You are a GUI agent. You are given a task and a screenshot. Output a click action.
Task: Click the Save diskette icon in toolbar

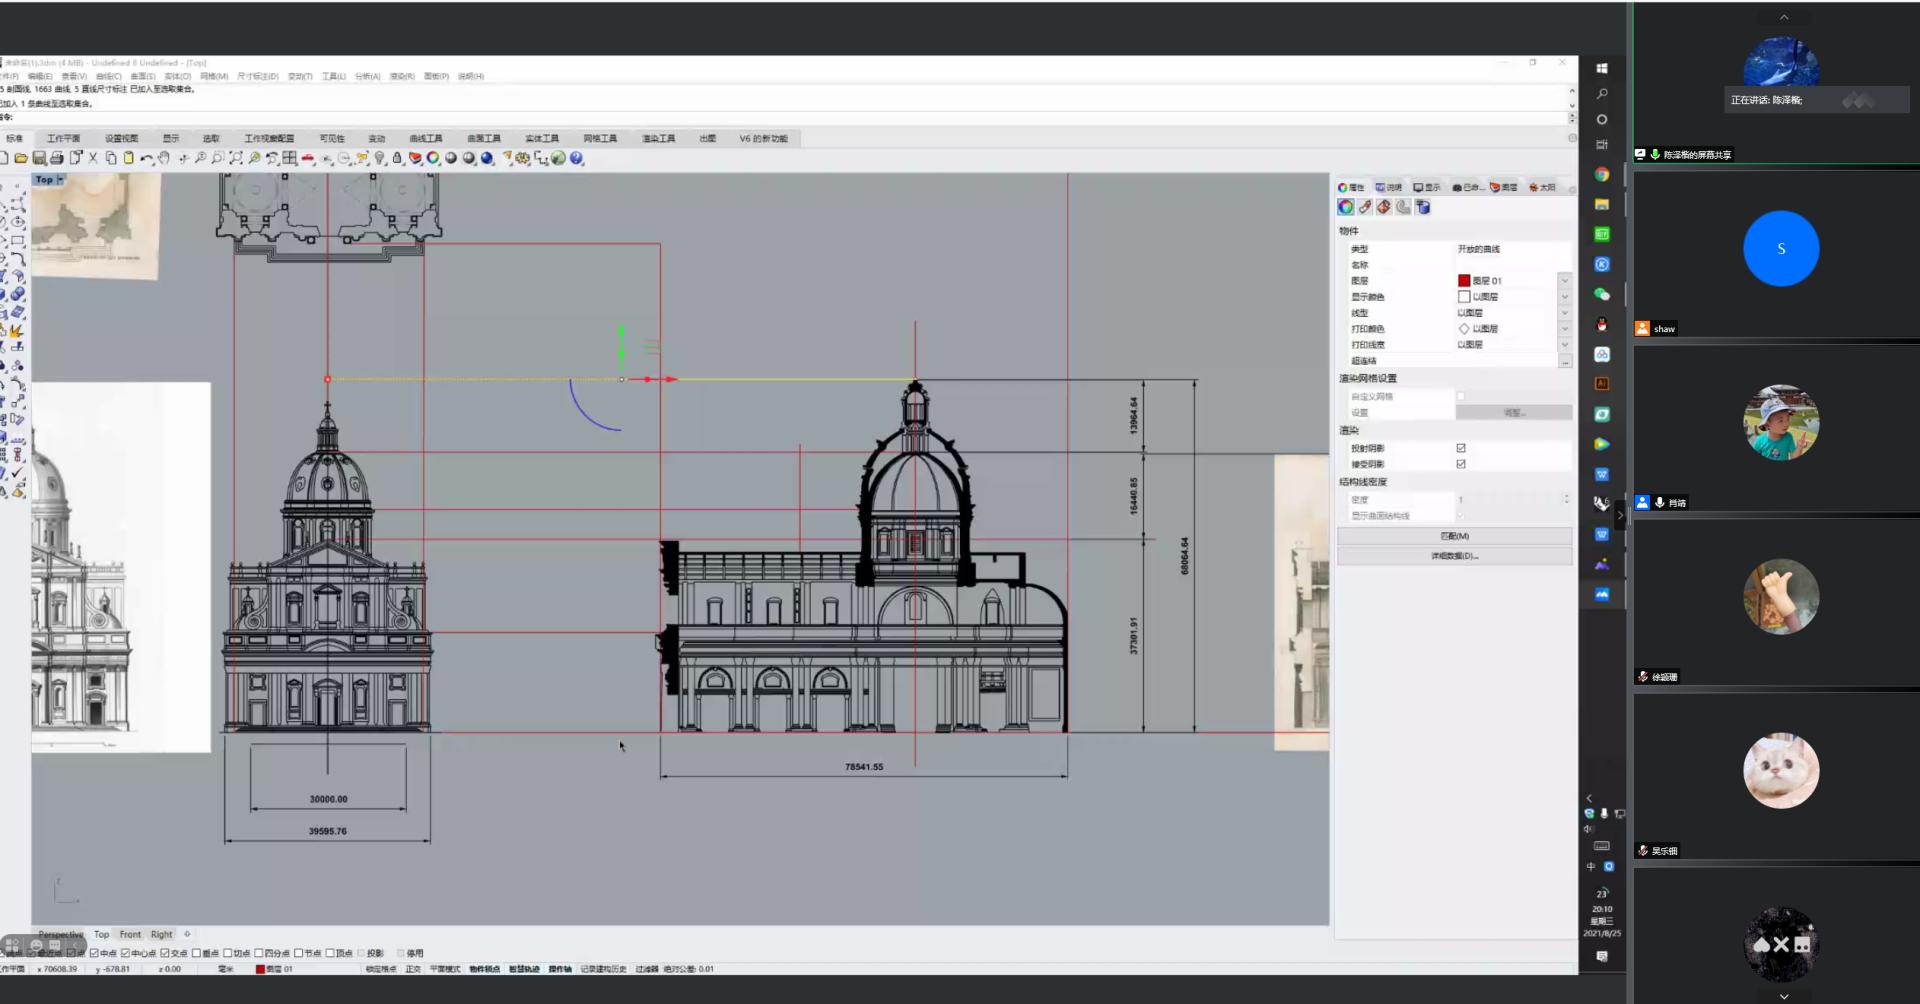coord(39,158)
